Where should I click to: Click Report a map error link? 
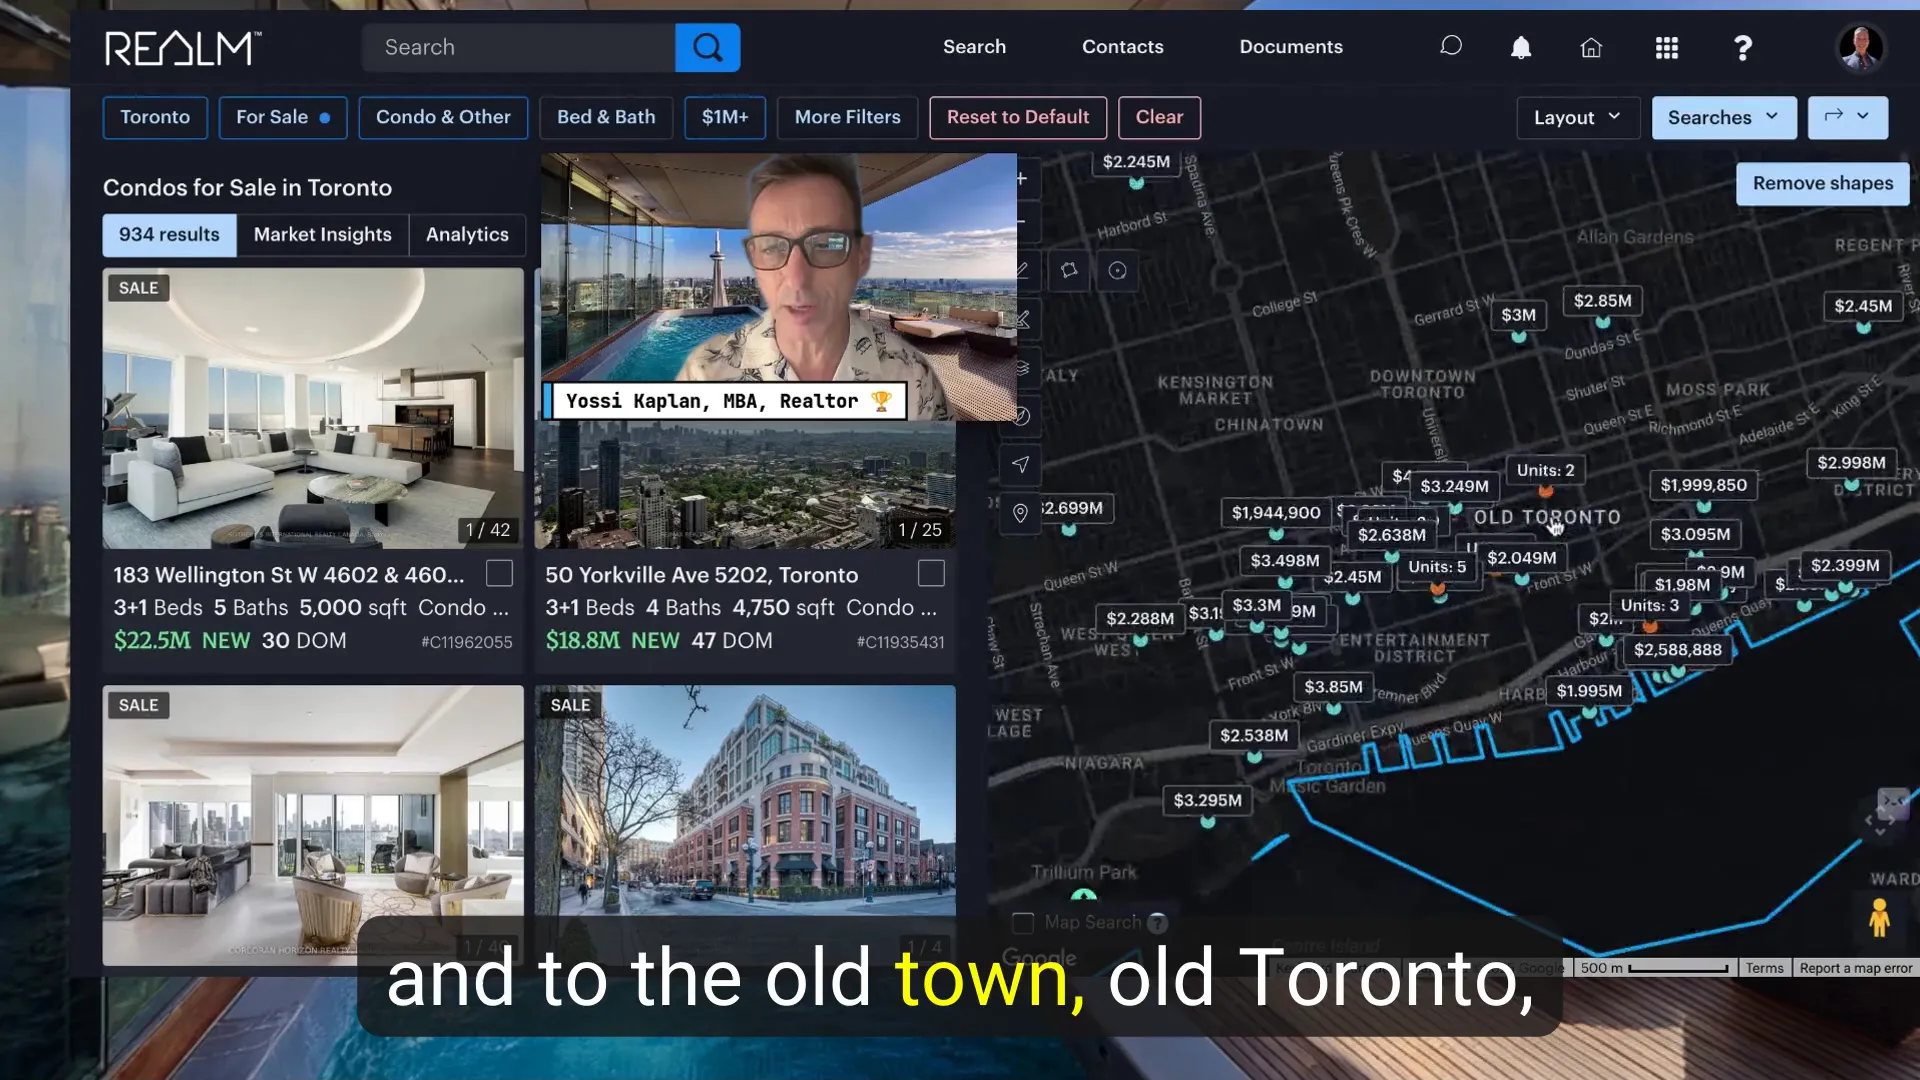1855,968
